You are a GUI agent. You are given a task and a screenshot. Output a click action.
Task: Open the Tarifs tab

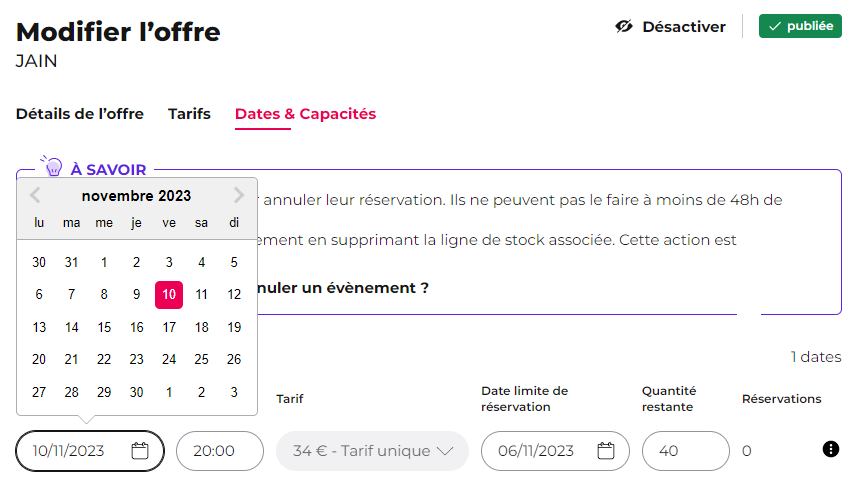pos(189,114)
